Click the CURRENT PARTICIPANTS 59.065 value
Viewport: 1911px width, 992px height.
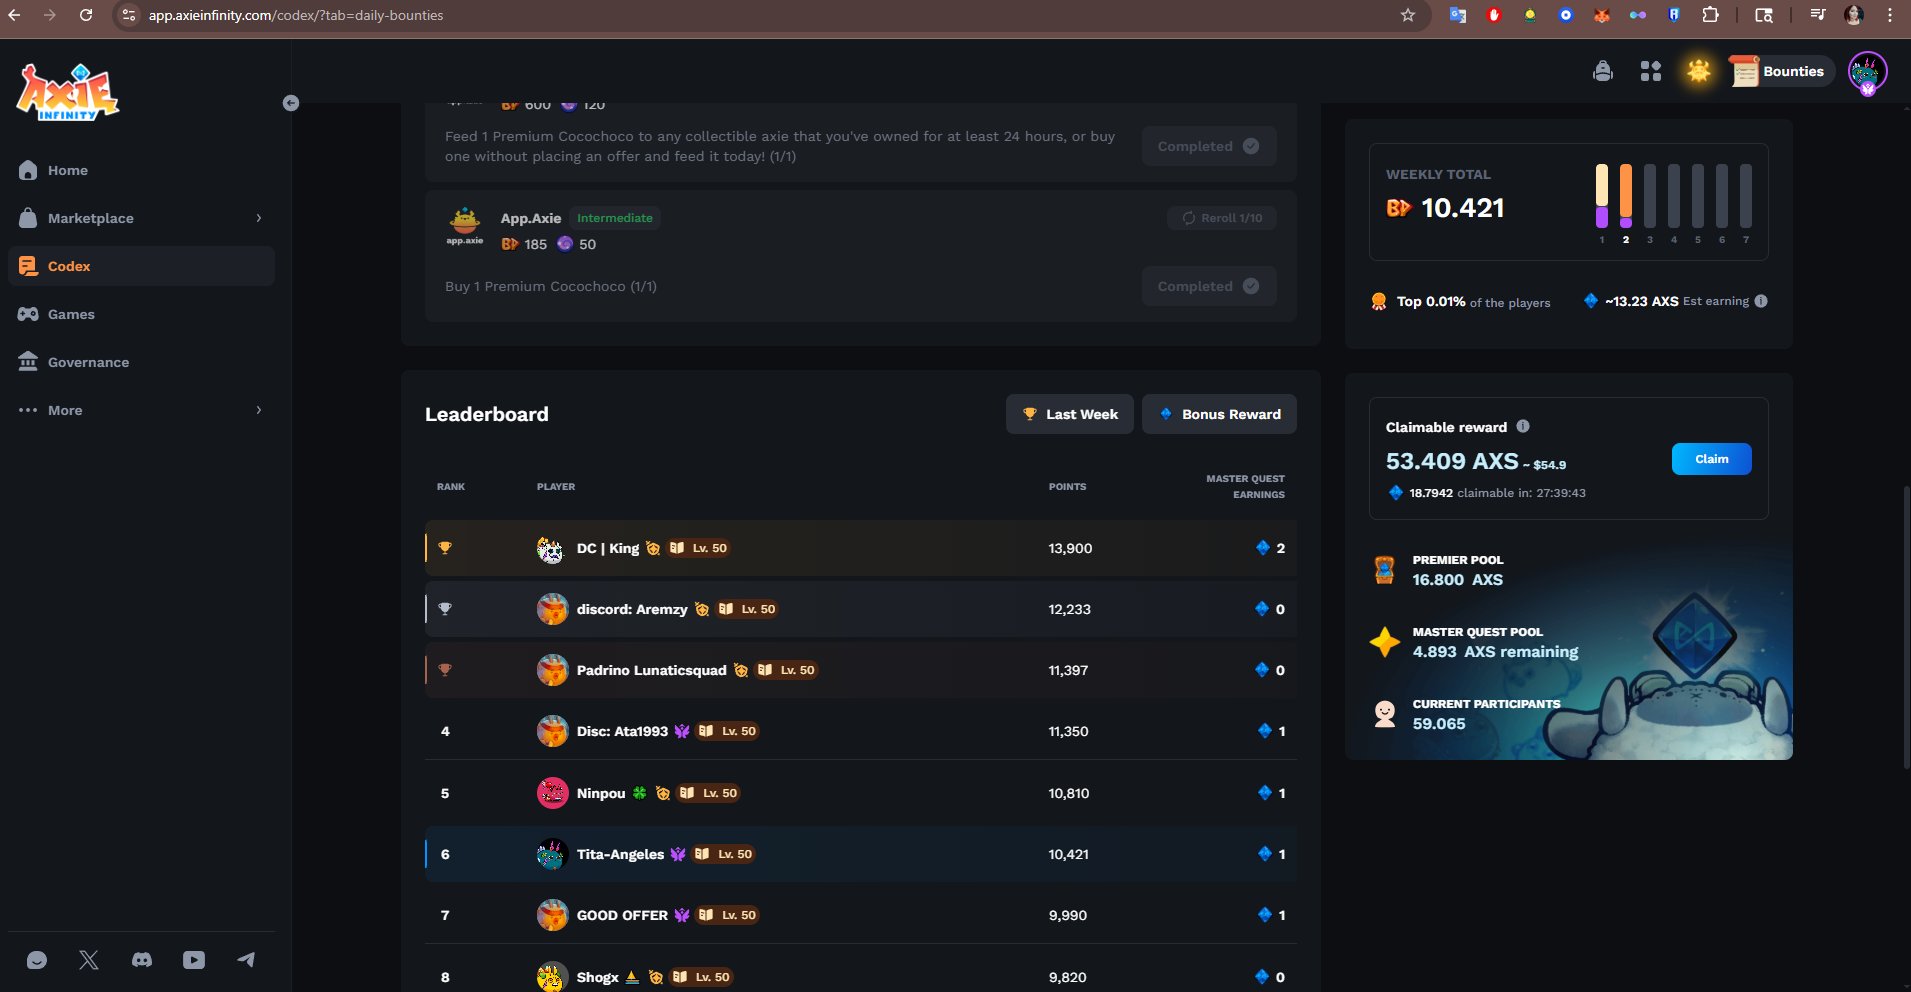point(1439,724)
